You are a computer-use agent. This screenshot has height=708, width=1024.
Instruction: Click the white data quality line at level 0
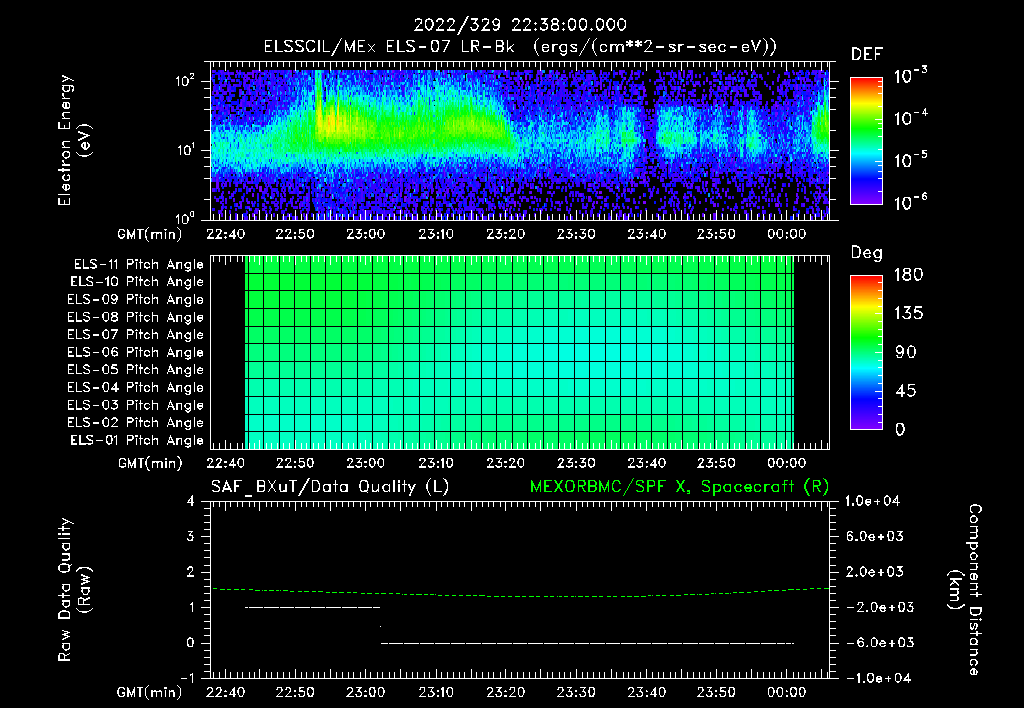[x=587, y=644]
